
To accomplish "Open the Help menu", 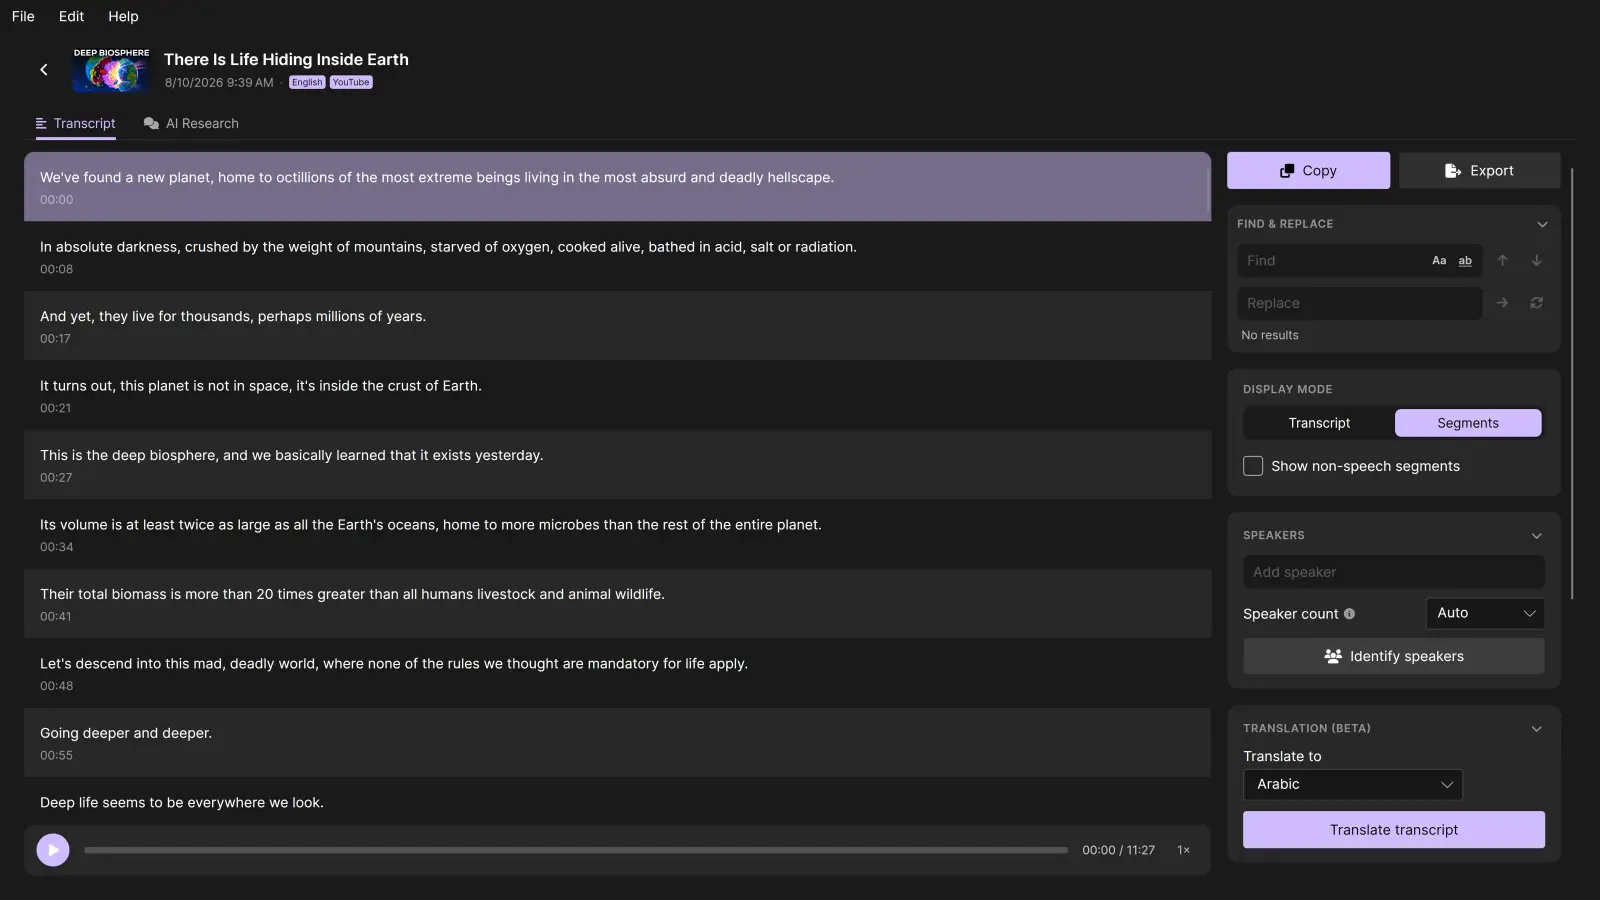I will click(123, 16).
